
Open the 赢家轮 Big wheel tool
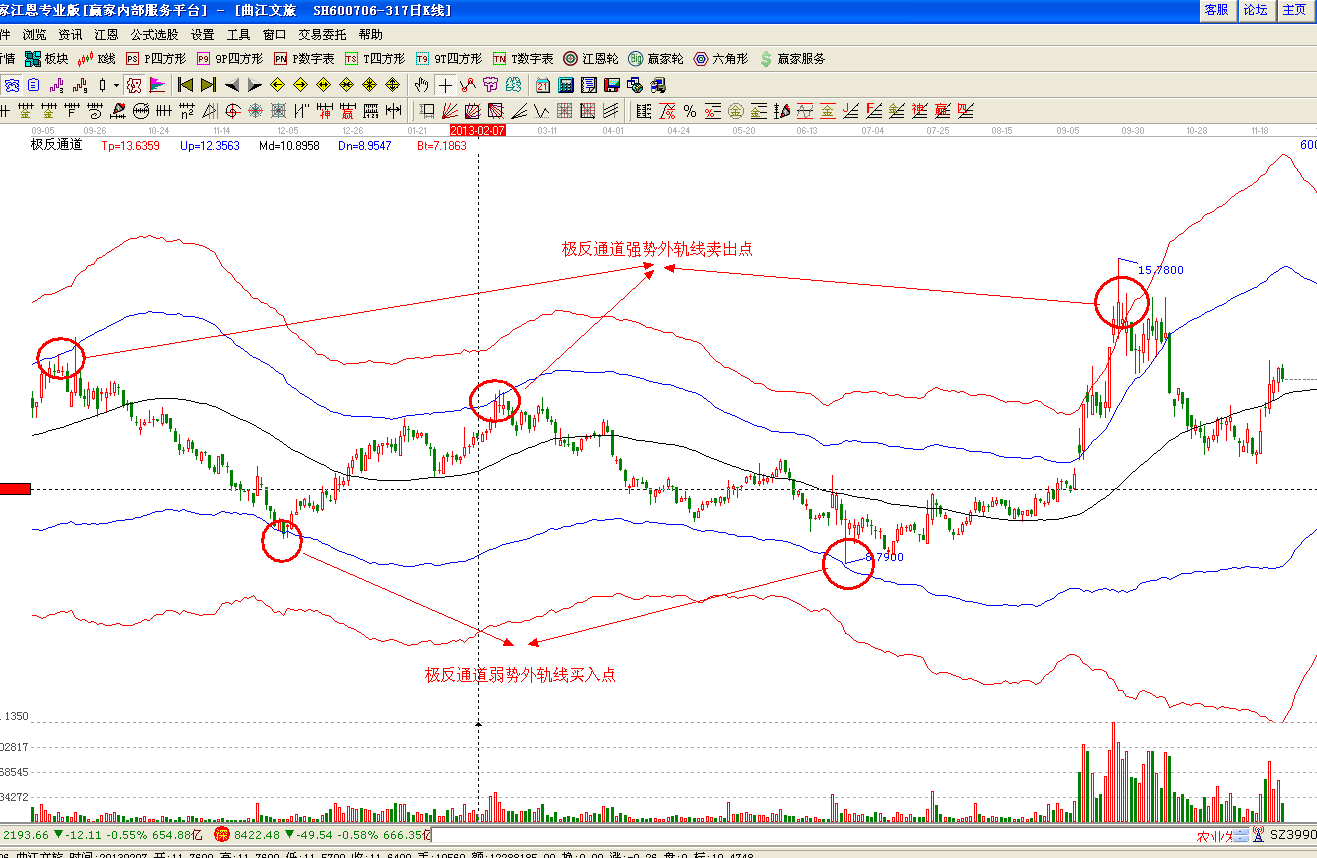[655, 59]
